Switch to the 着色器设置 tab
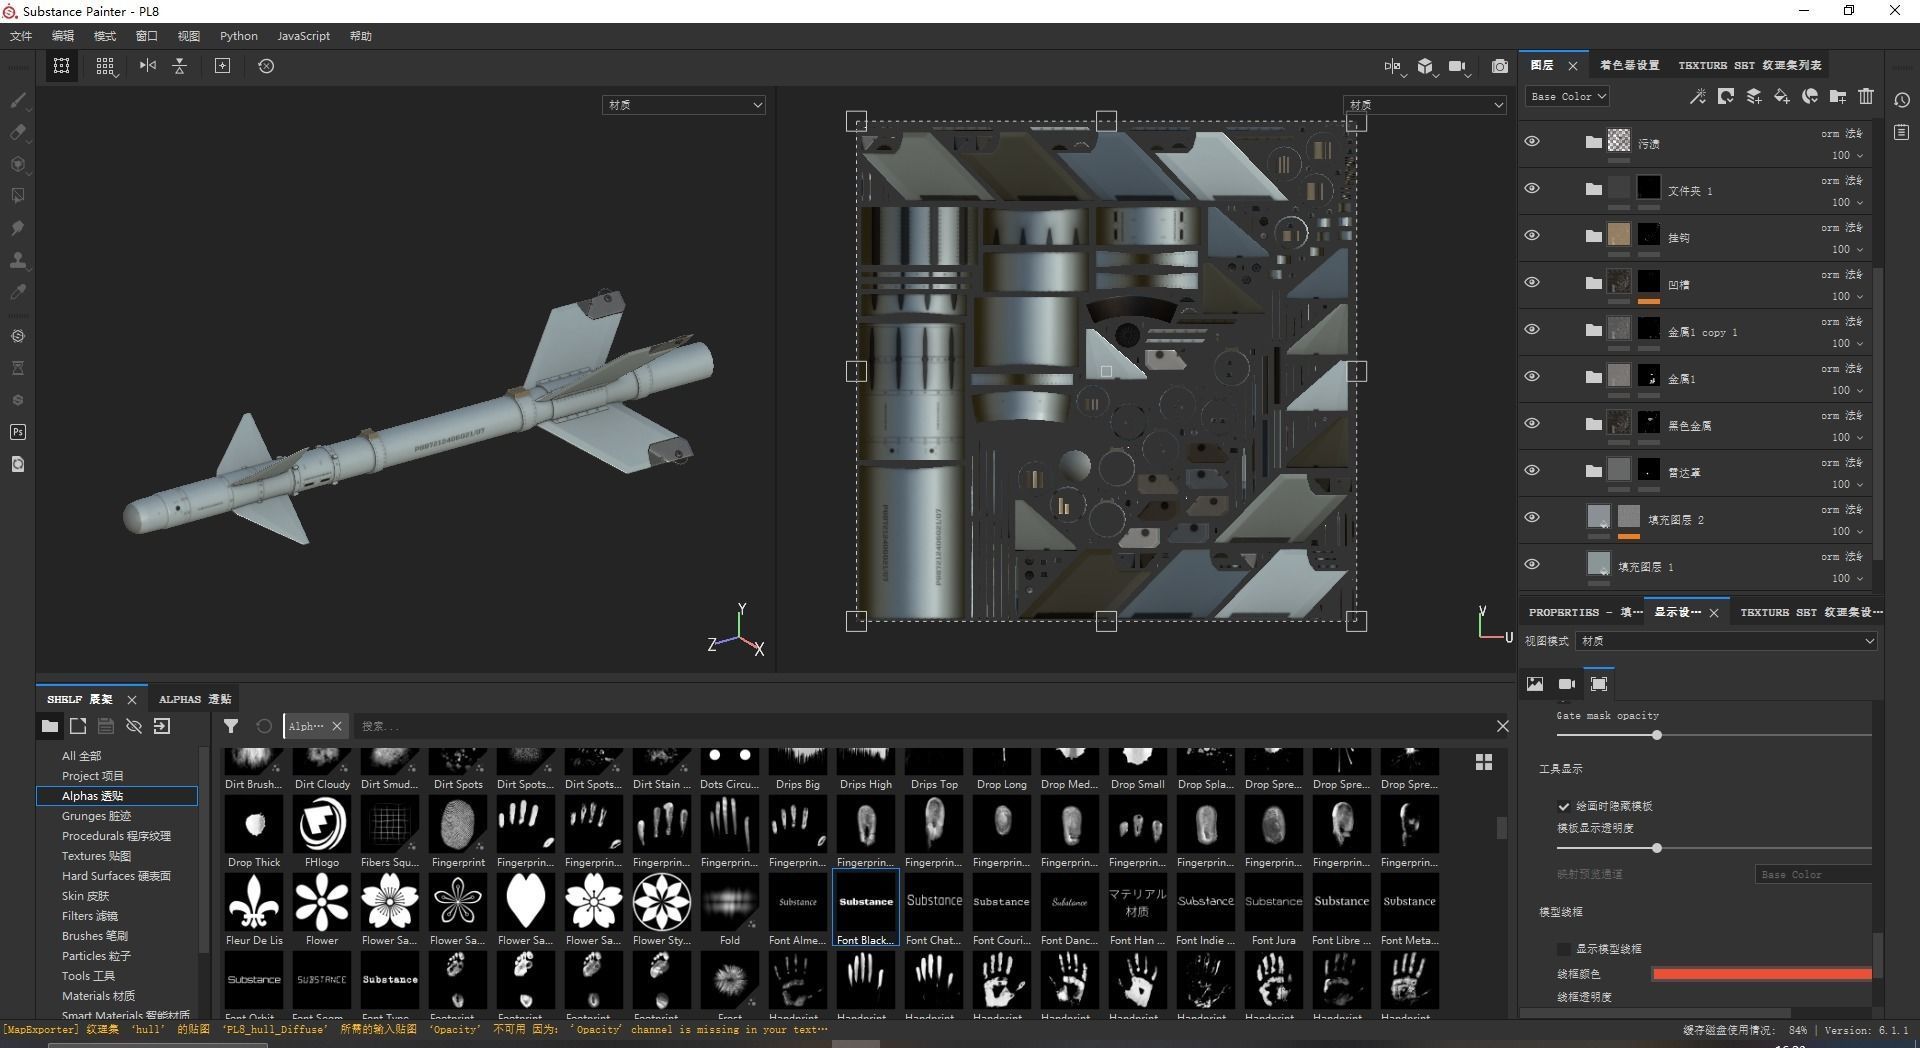 [x=1629, y=65]
